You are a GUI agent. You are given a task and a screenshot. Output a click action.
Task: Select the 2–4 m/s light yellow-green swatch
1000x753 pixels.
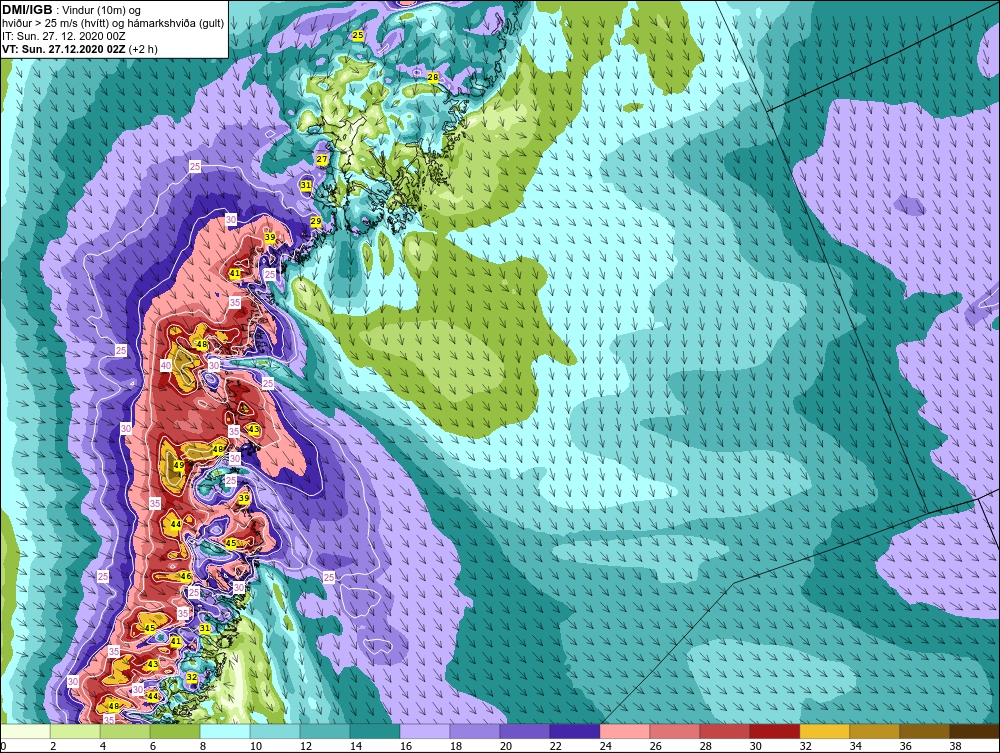coord(75,731)
